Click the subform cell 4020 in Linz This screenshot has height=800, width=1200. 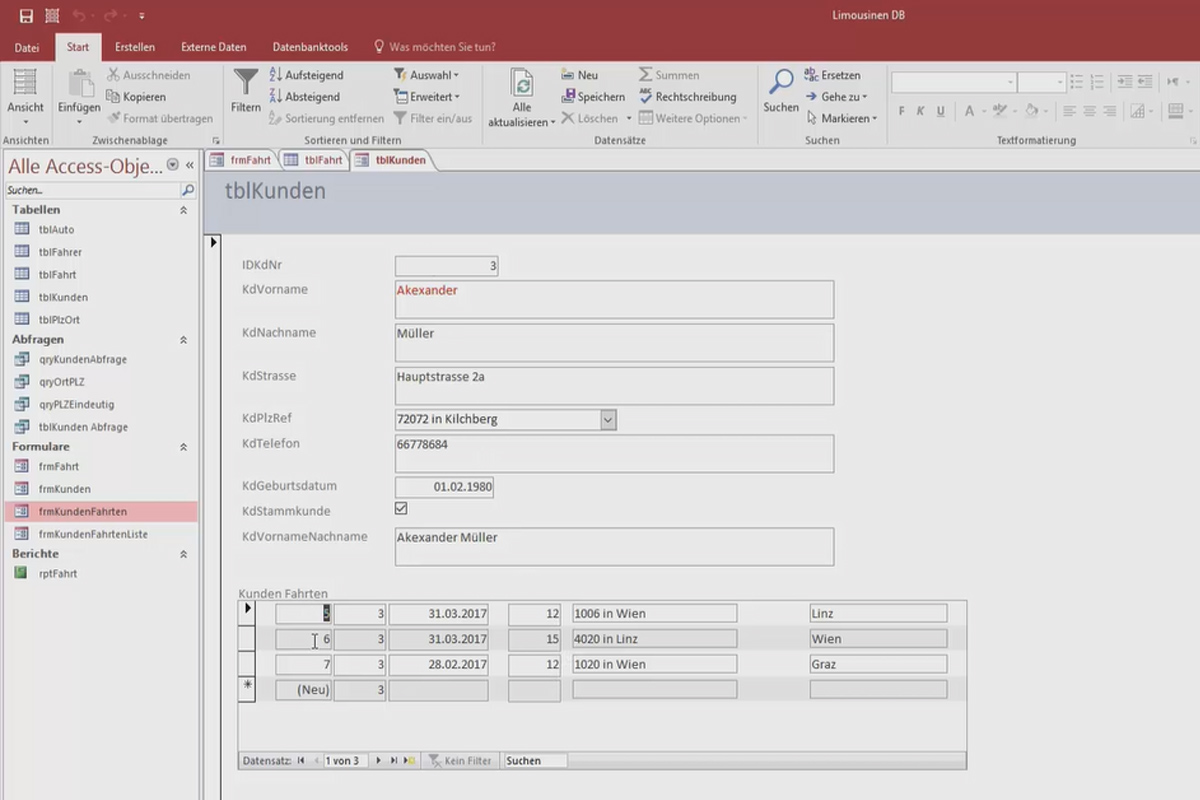[654, 639]
